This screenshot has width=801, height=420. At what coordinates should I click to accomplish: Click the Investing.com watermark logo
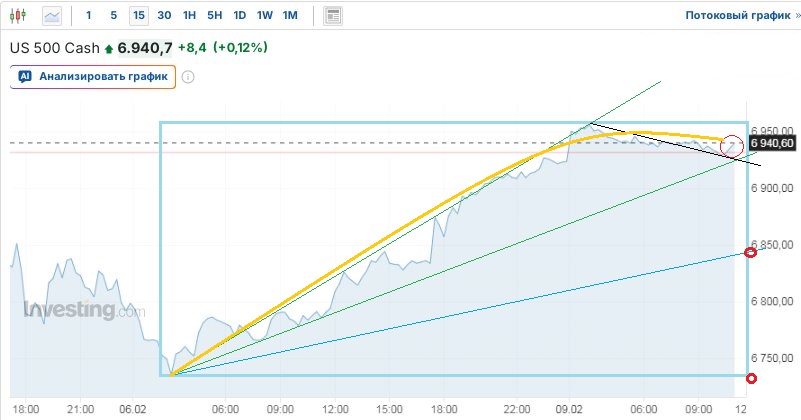(85, 311)
